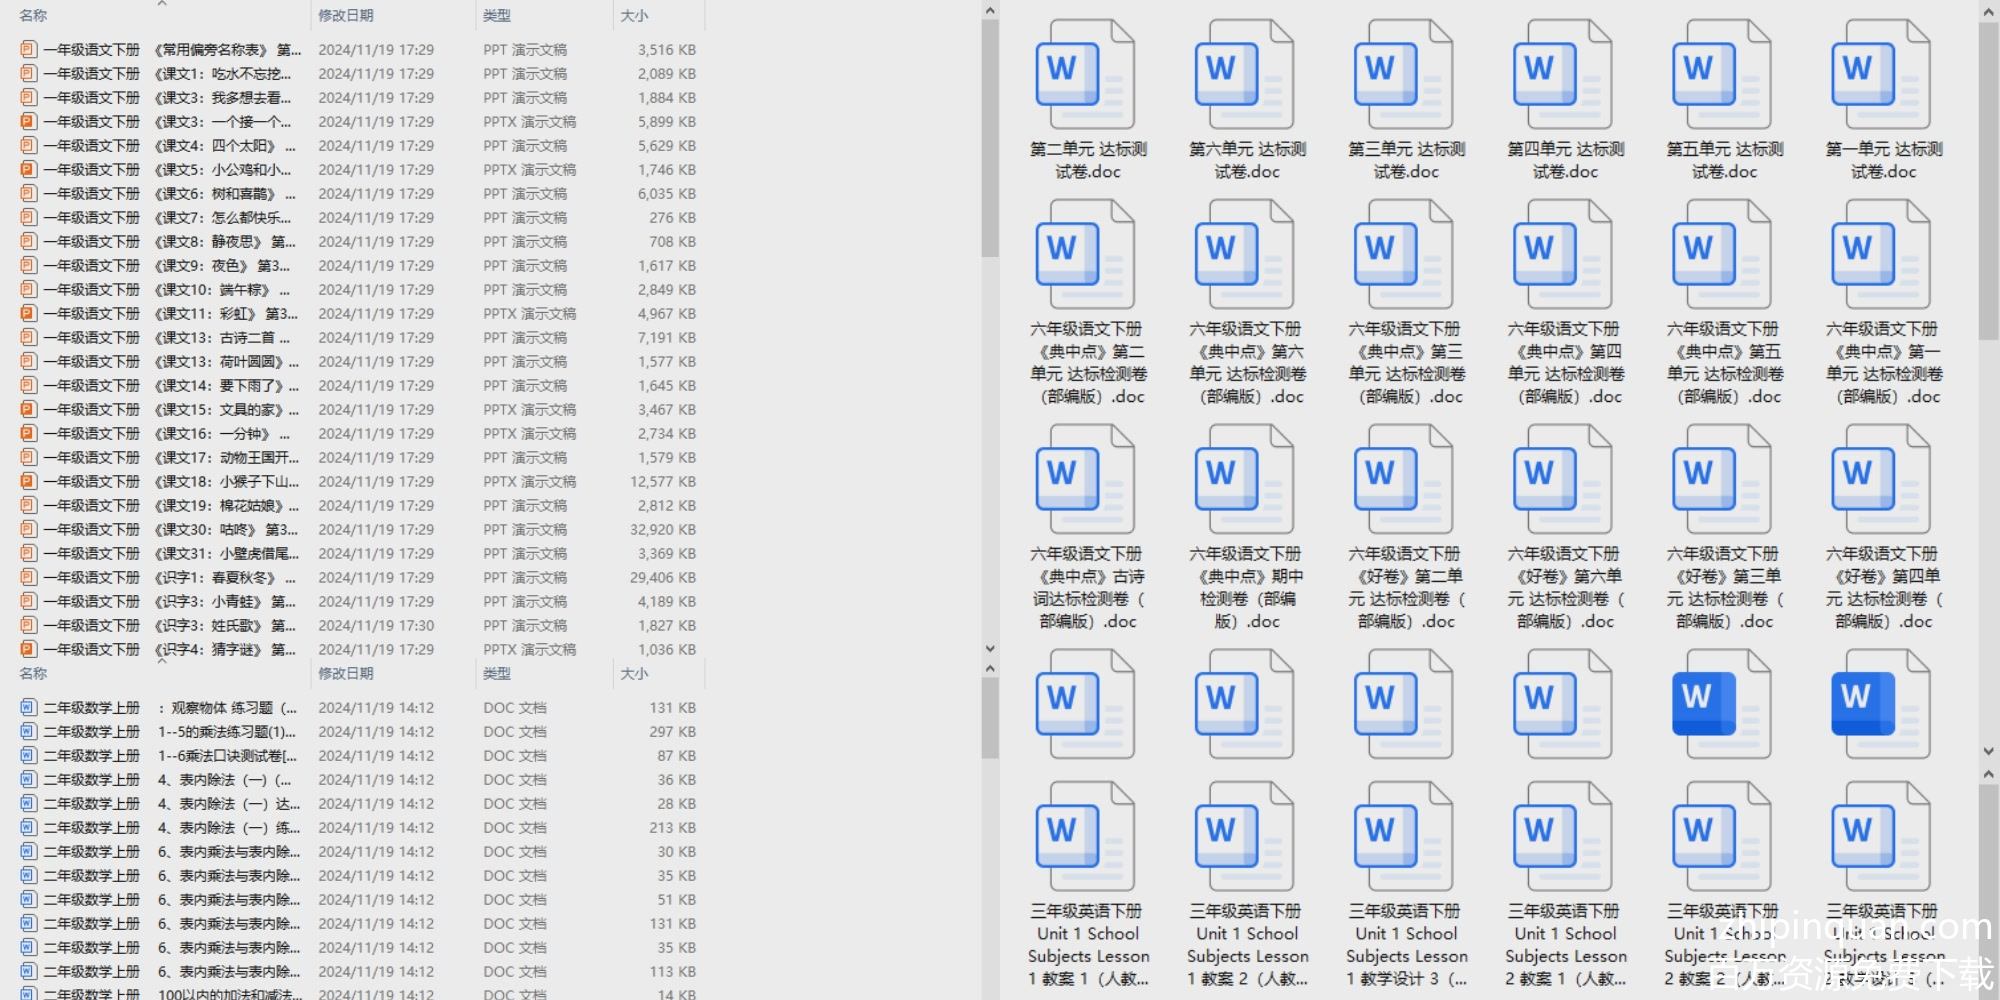
Task: Sort DOC file list by 类型 column
Action: point(497,674)
